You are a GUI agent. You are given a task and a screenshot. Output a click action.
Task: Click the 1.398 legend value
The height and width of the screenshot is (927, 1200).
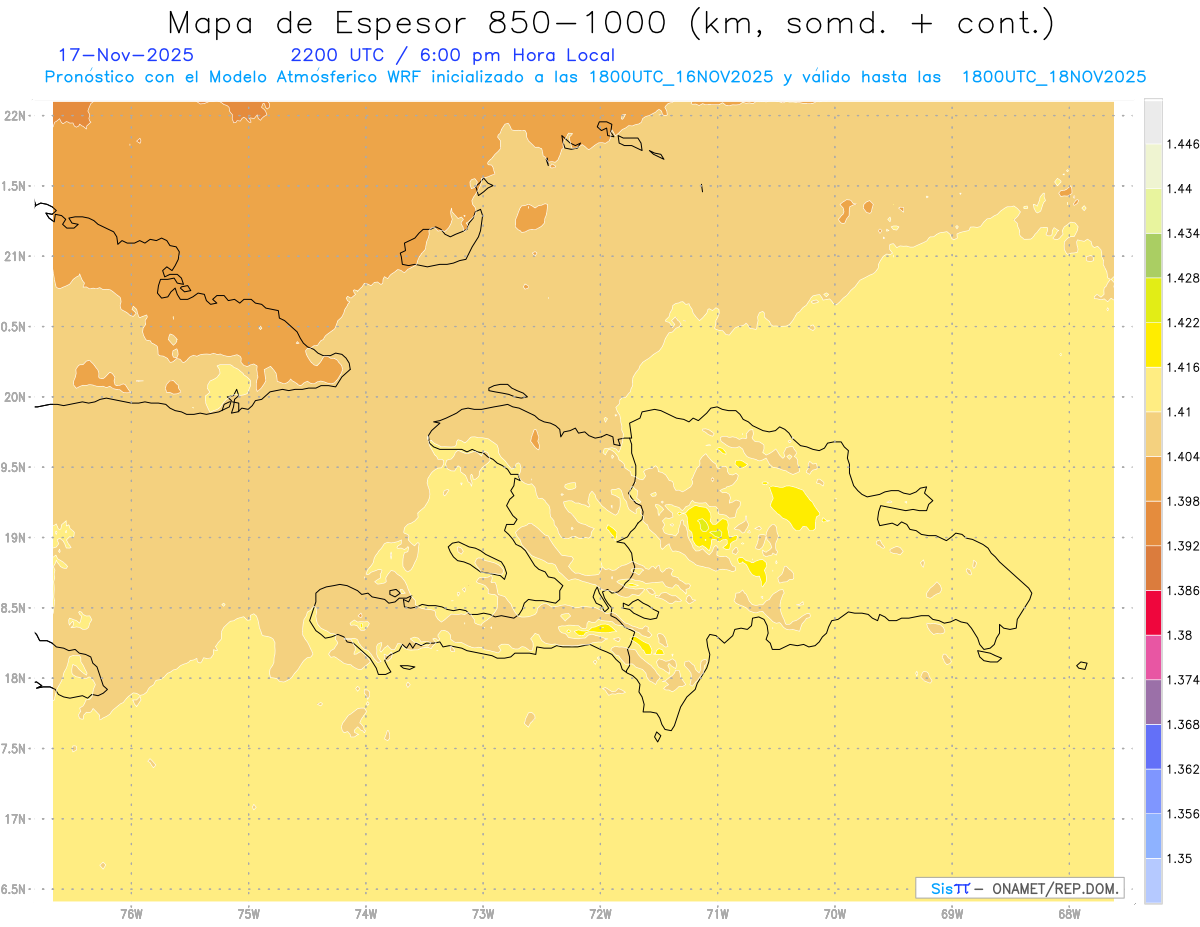tap(1182, 501)
